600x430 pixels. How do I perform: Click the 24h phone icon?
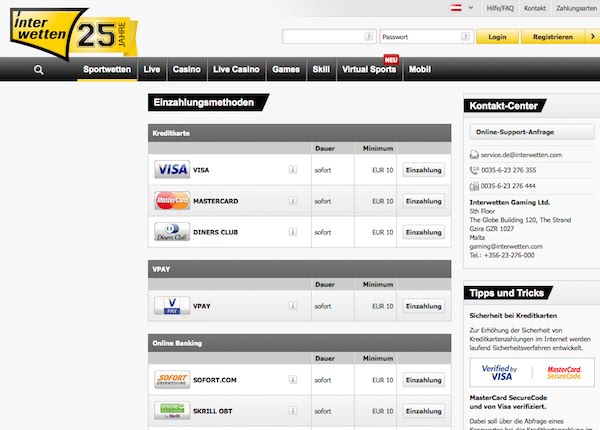click(474, 170)
